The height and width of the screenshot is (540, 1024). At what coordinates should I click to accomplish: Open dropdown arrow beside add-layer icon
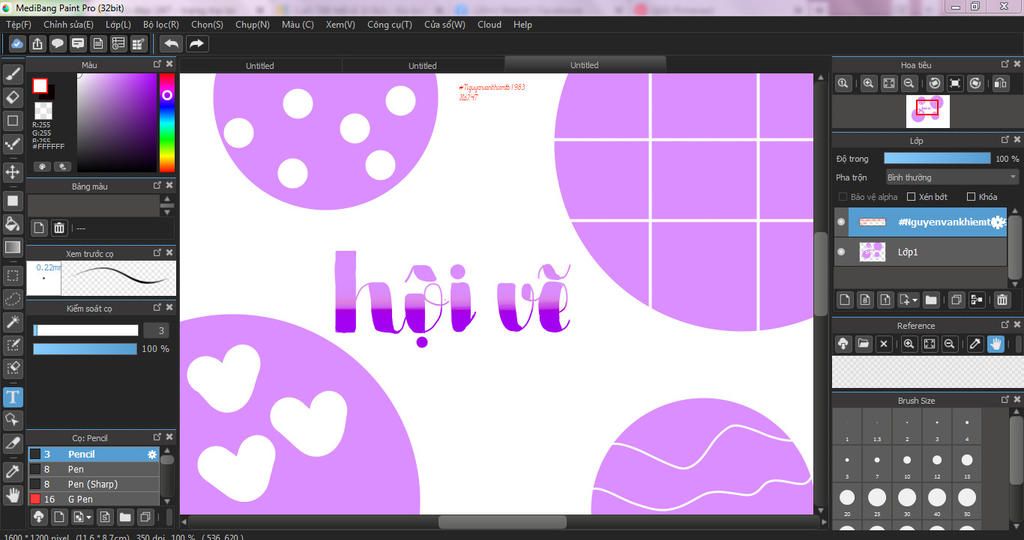[x=916, y=300]
